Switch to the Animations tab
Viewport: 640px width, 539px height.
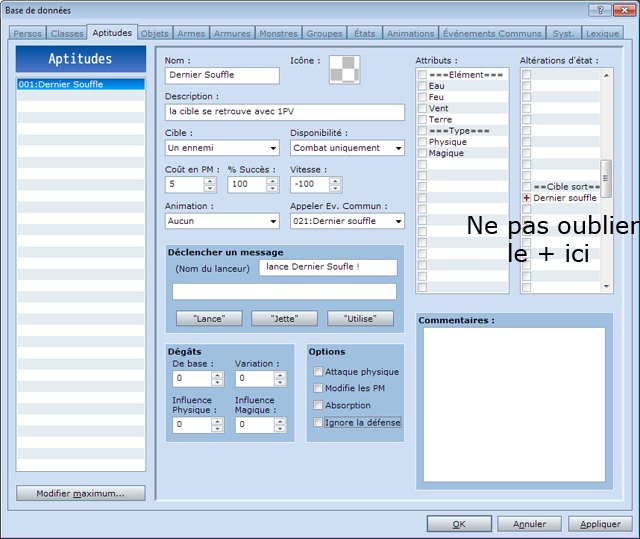[410, 33]
